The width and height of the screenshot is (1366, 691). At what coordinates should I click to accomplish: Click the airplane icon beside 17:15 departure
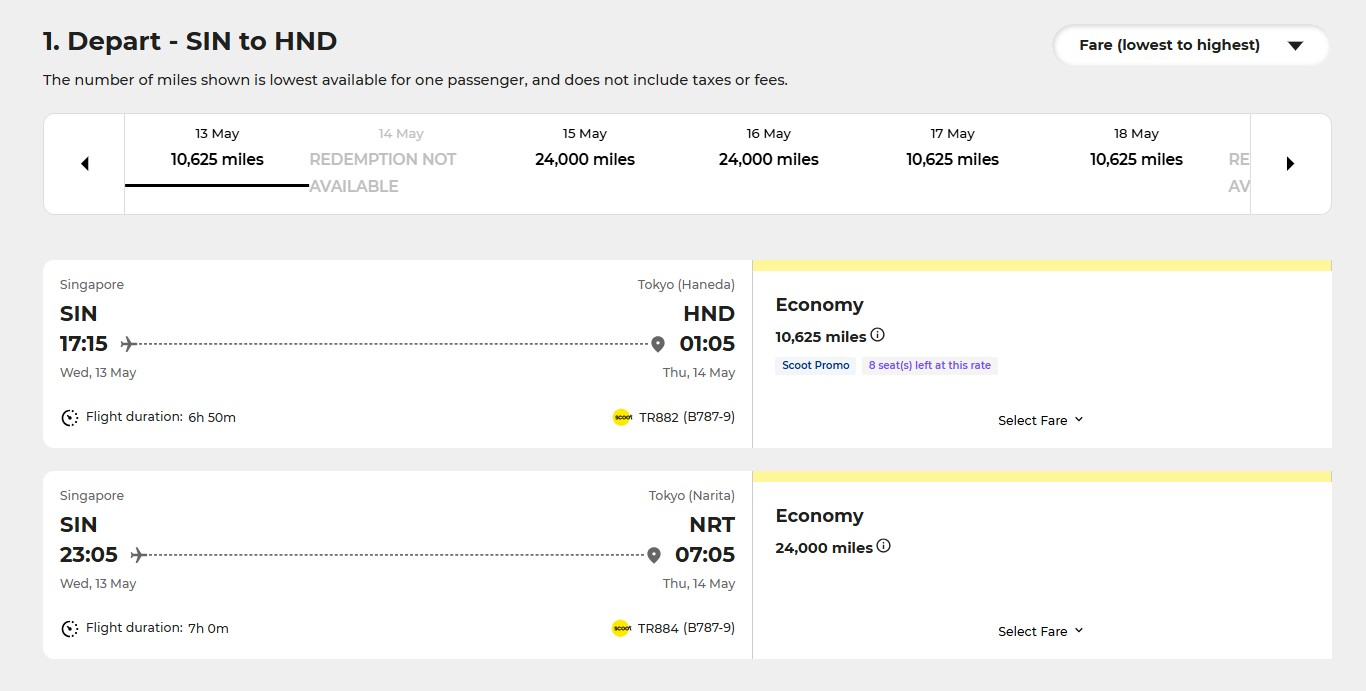(128, 344)
